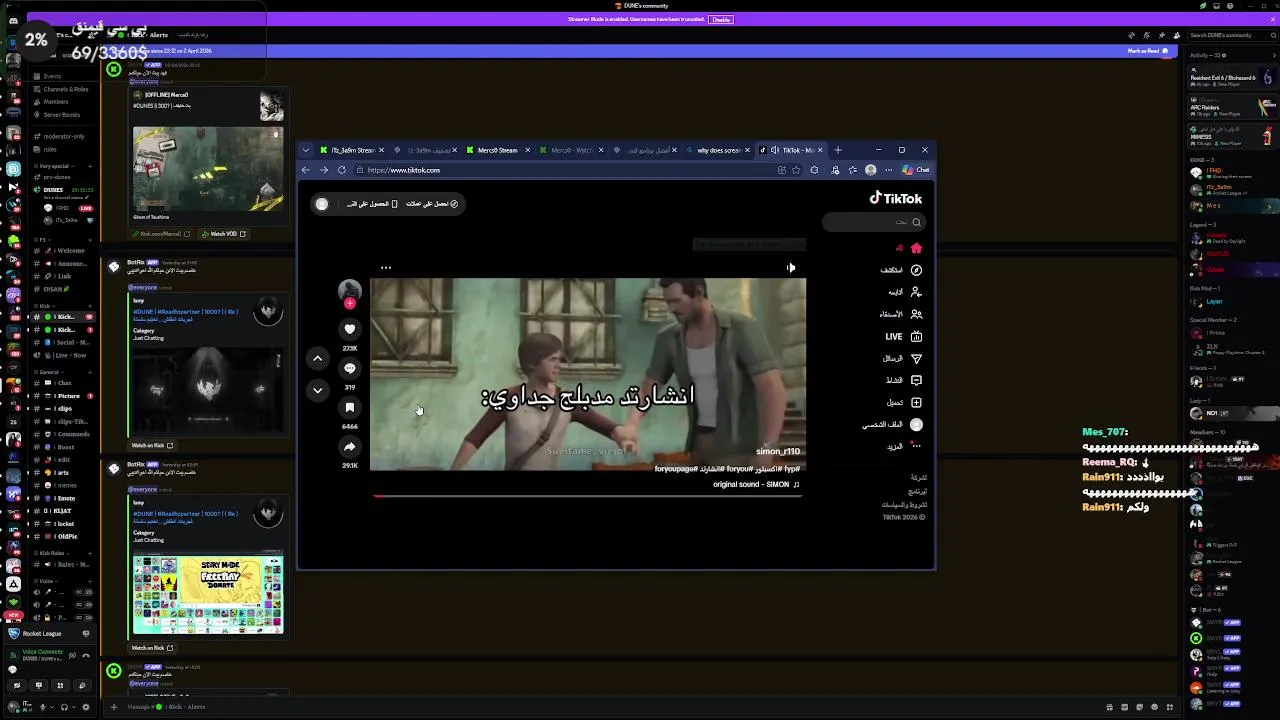Bookmark the TikTok video

click(350, 407)
